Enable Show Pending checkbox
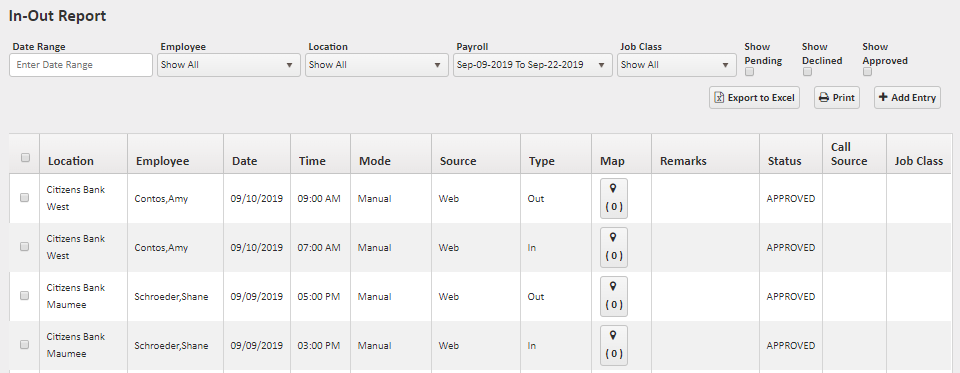The height and width of the screenshot is (373, 960). pyautogui.click(x=749, y=72)
